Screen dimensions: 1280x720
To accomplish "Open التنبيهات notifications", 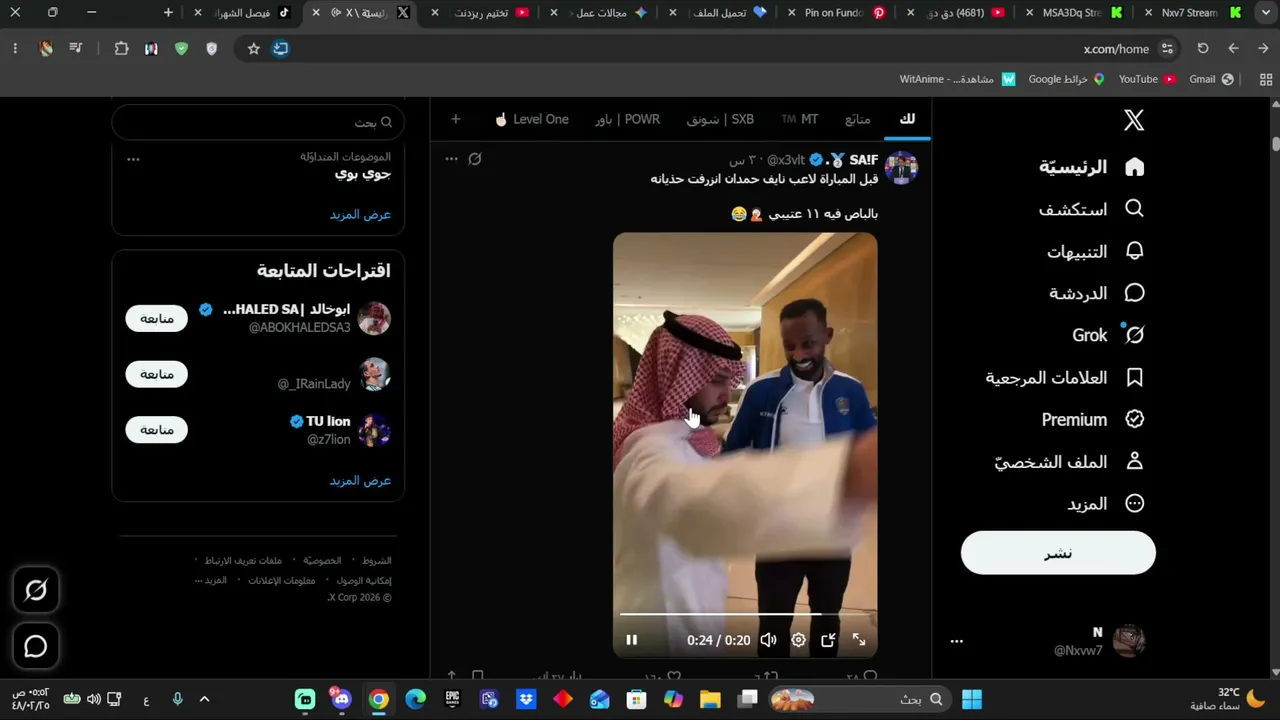I will (x=1096, y=251).
